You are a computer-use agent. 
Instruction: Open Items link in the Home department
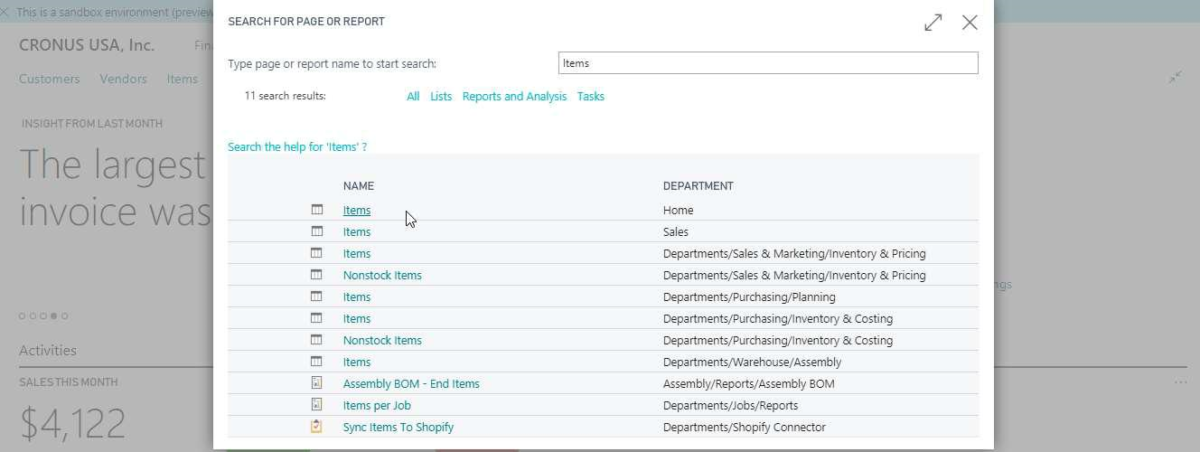coord(356,210)
